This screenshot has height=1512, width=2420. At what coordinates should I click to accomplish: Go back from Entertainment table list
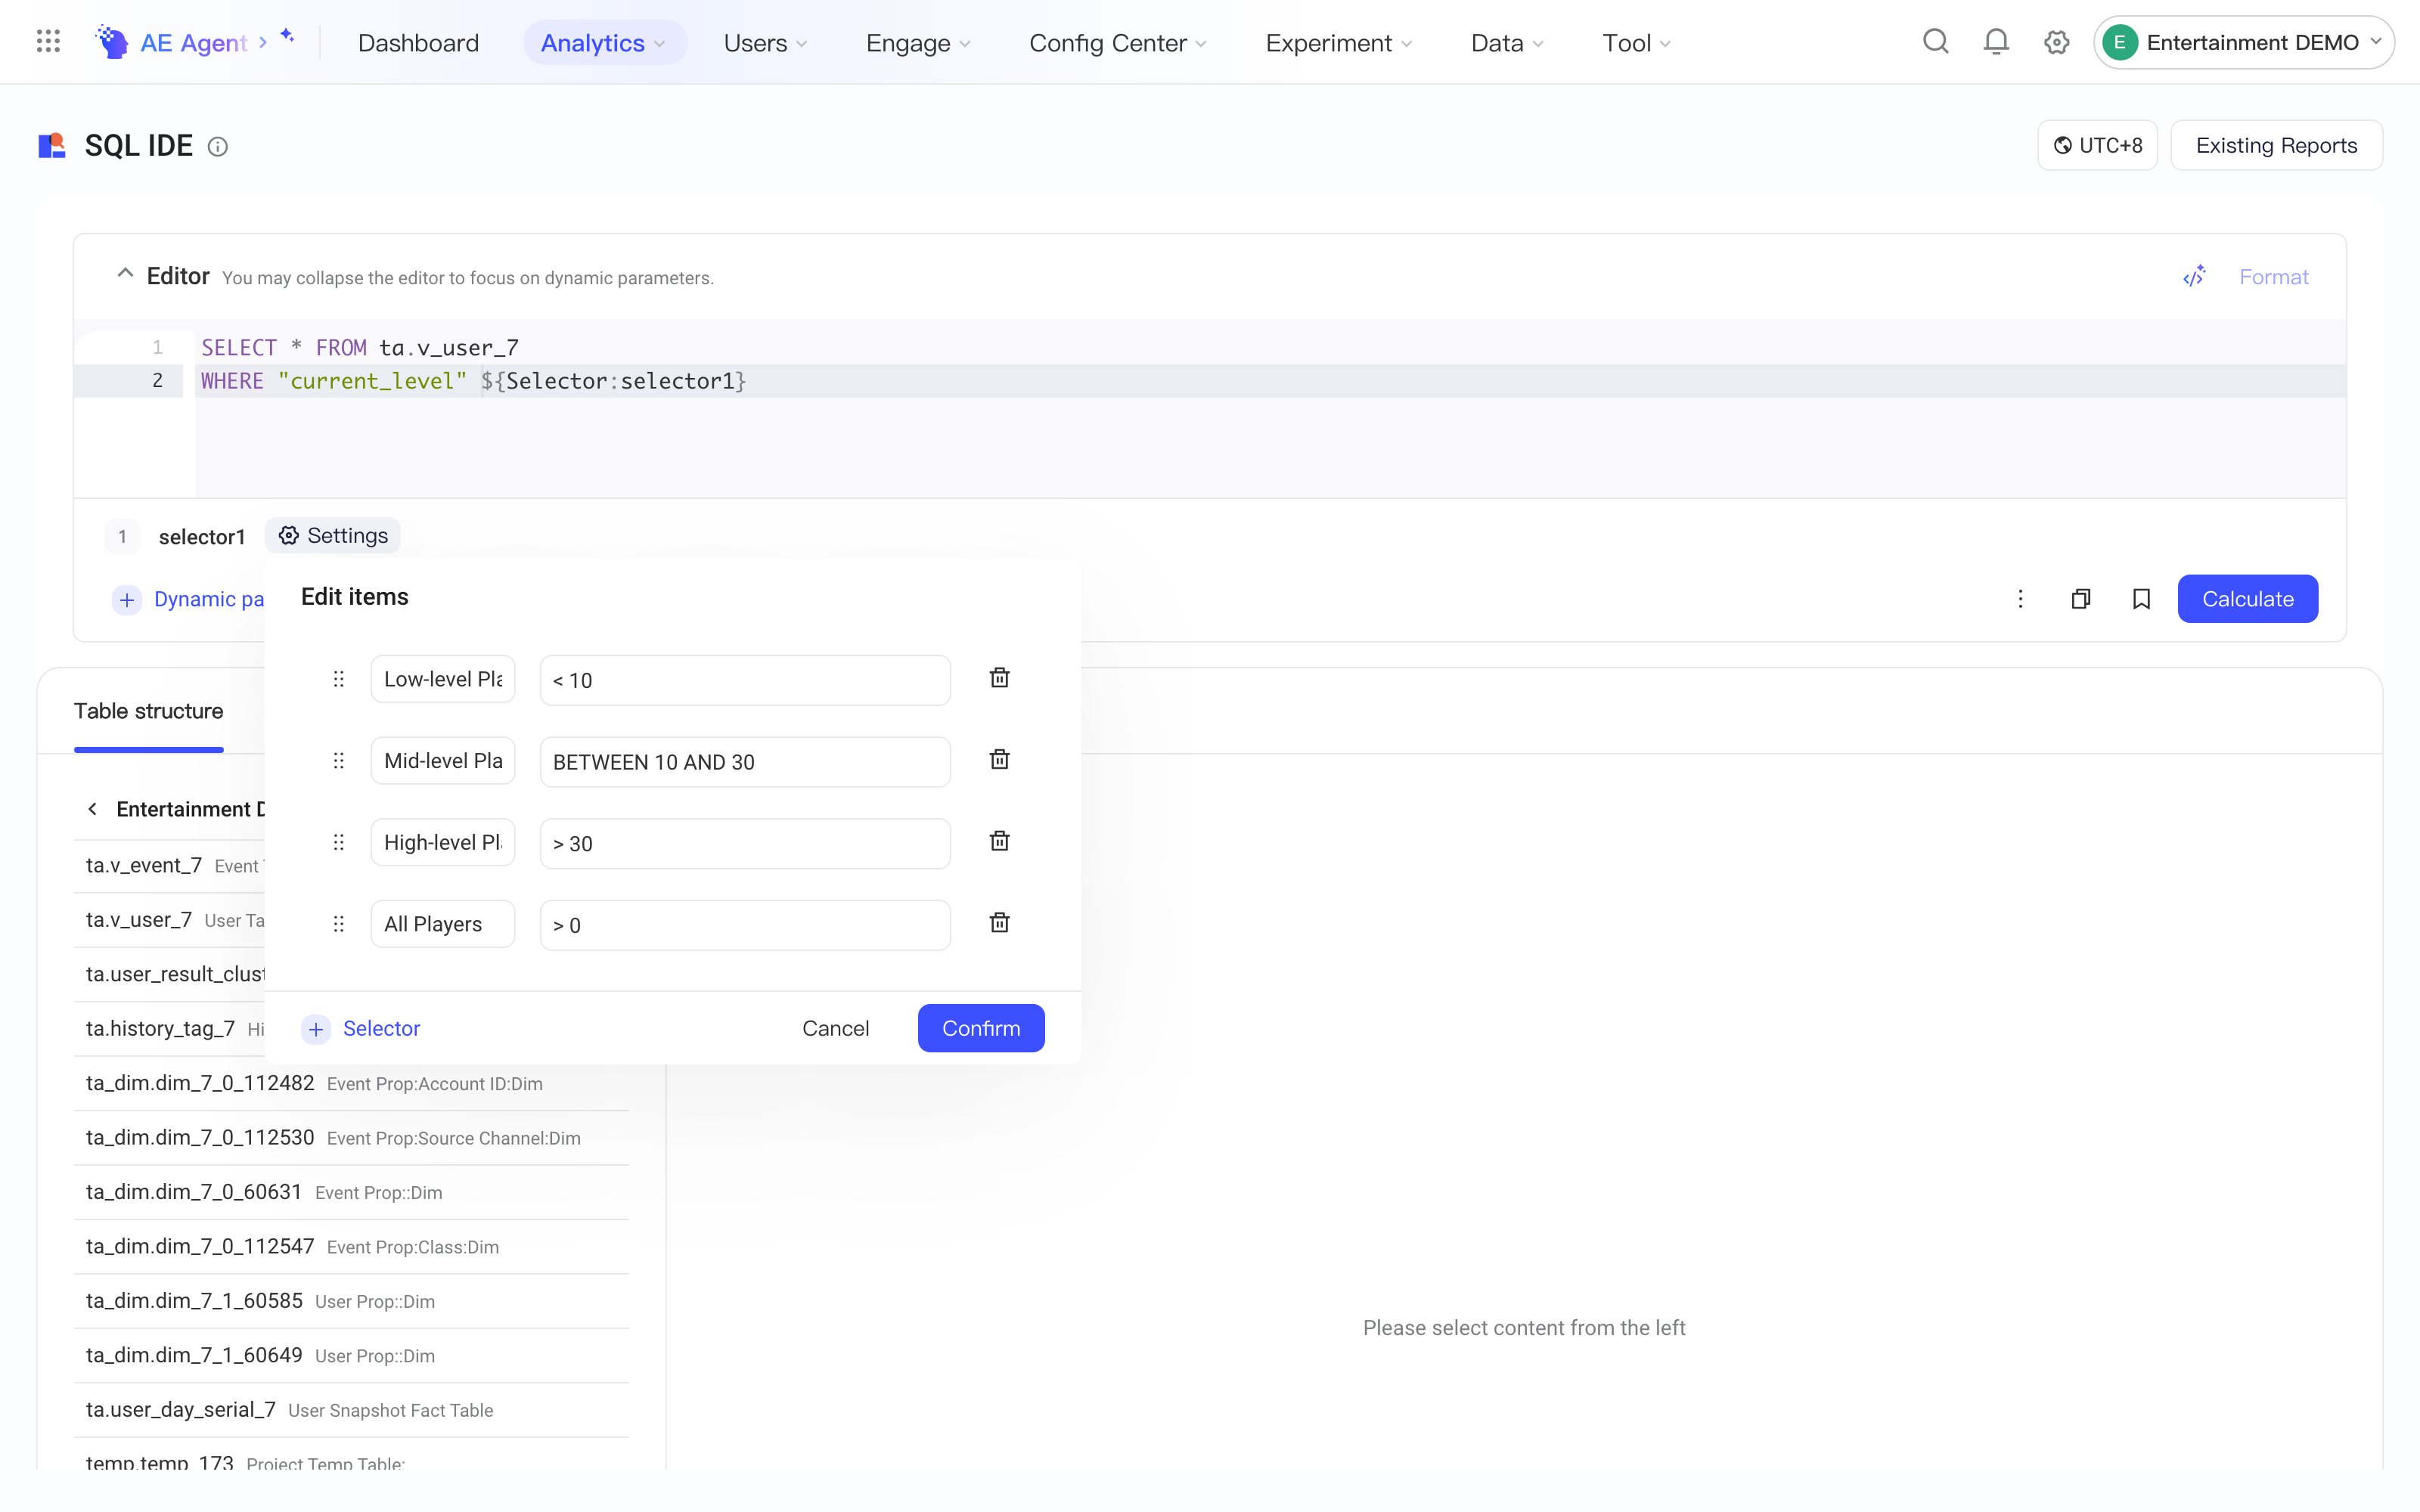(x=92, y=809)
